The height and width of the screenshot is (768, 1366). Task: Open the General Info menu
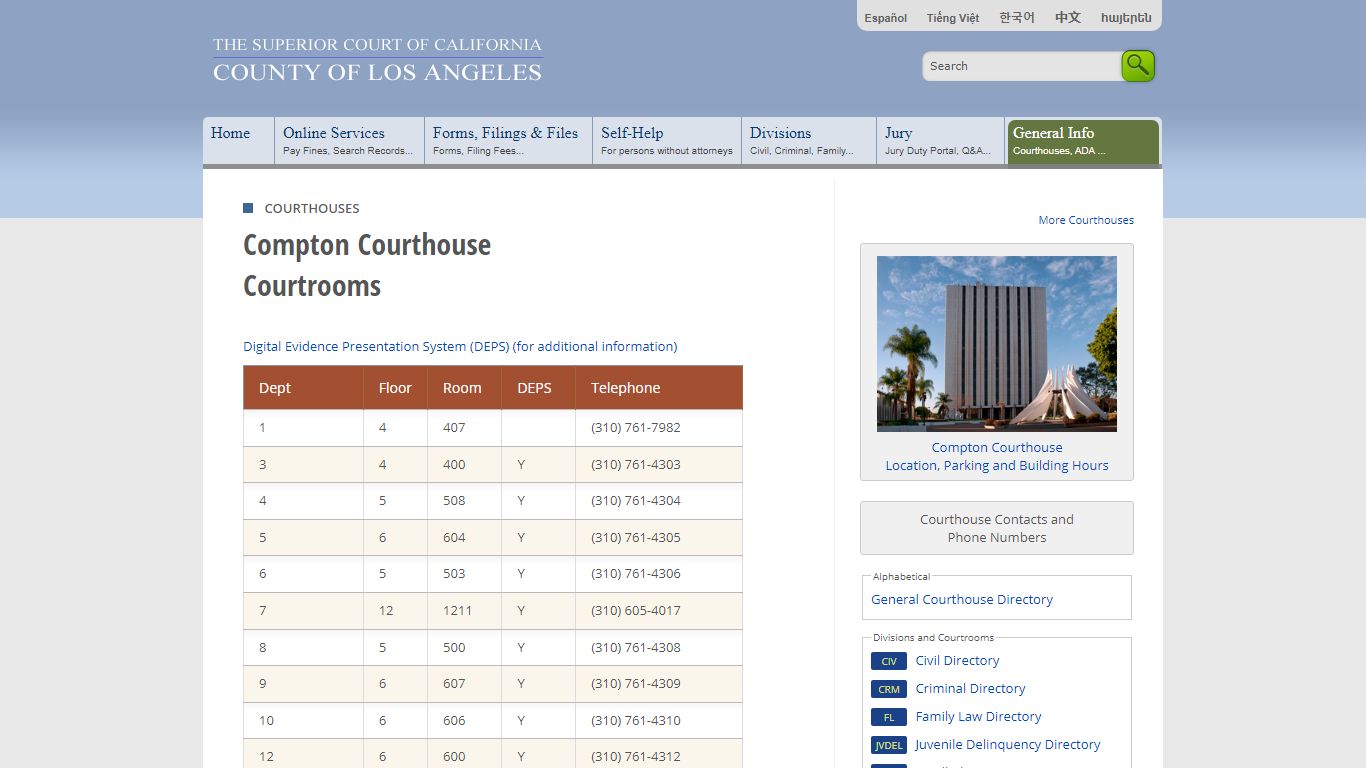coord(1083,141)
